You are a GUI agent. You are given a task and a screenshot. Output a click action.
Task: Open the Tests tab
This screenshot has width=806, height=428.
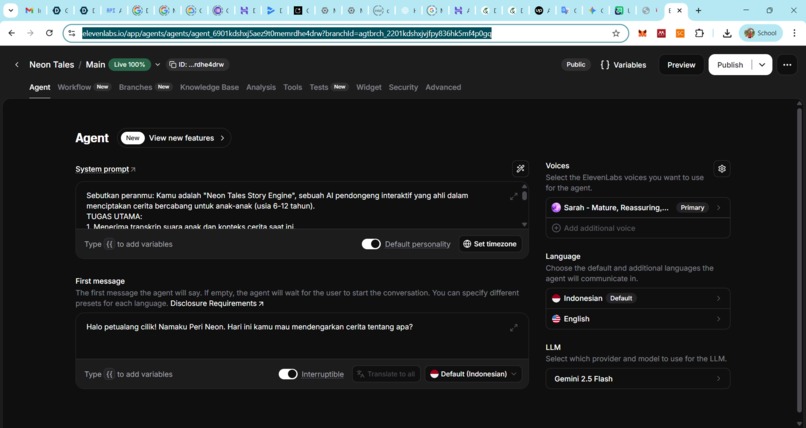(329, 87)
